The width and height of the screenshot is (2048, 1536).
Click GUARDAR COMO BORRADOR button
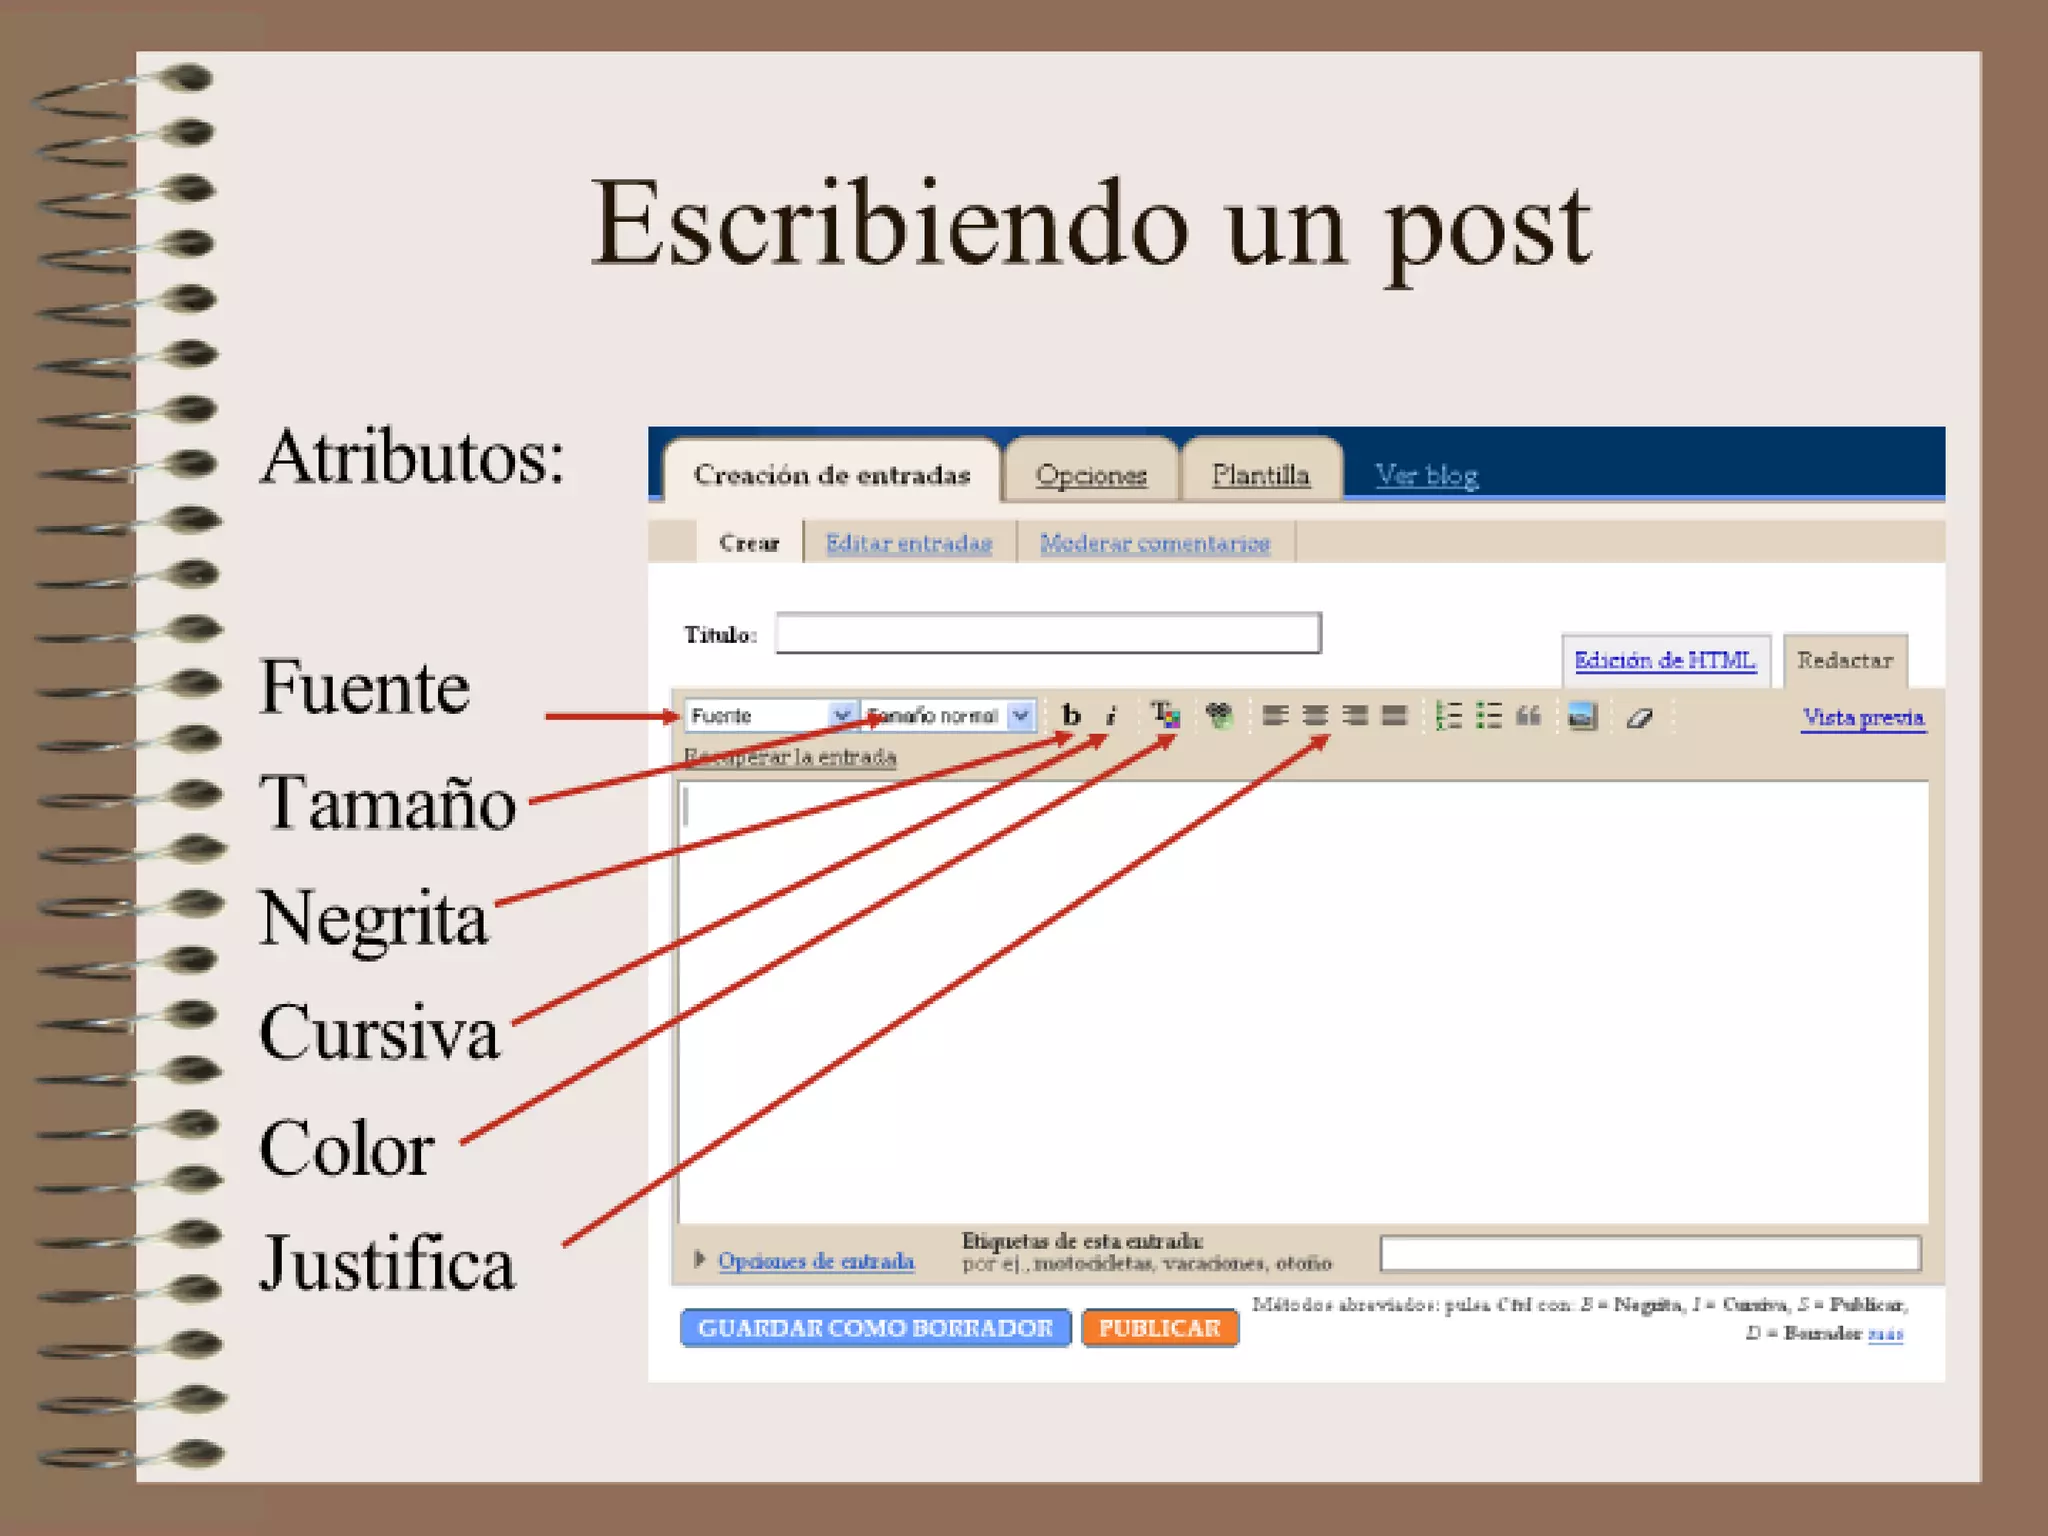[875, 1328]
